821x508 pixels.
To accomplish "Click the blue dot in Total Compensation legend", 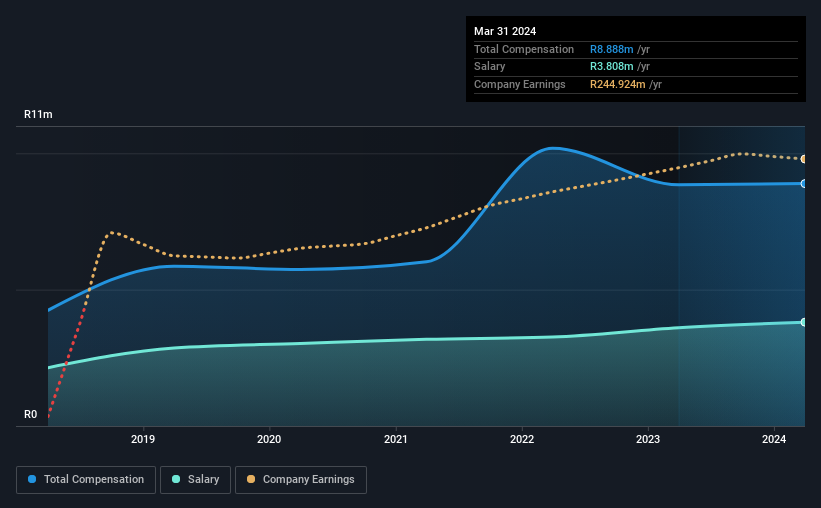I will point(32,479).
